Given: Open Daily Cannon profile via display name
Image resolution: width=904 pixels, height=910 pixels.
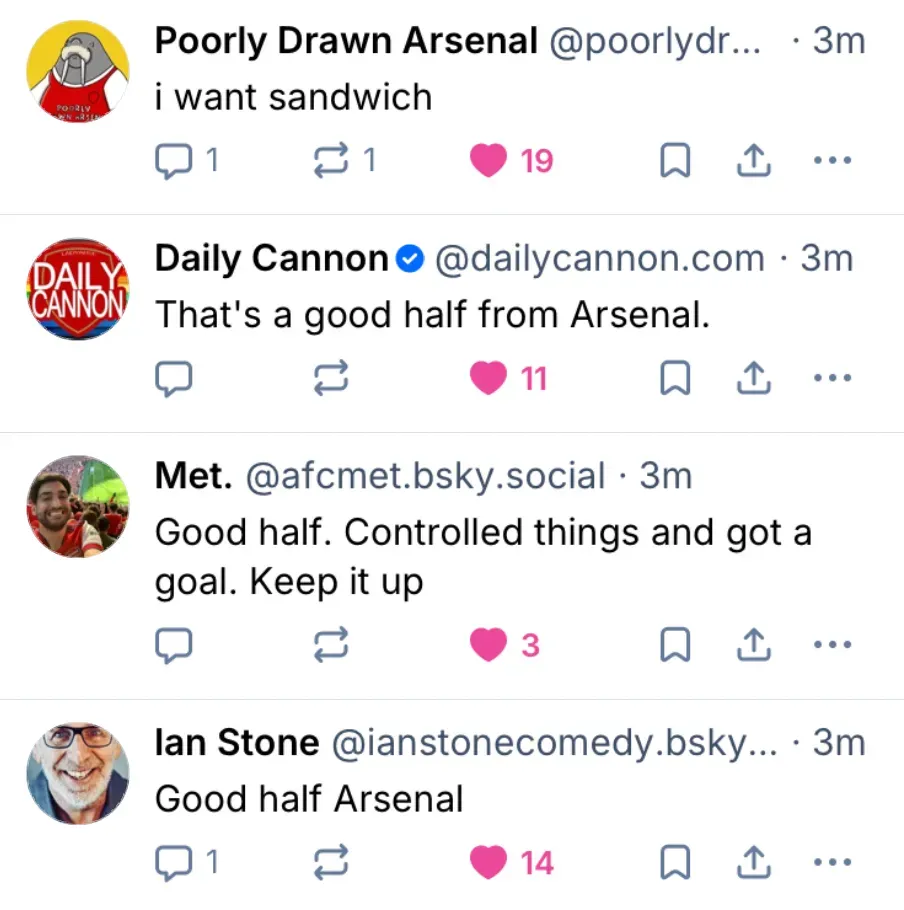Looking at the screenshot, I should [x=271, y=259].
